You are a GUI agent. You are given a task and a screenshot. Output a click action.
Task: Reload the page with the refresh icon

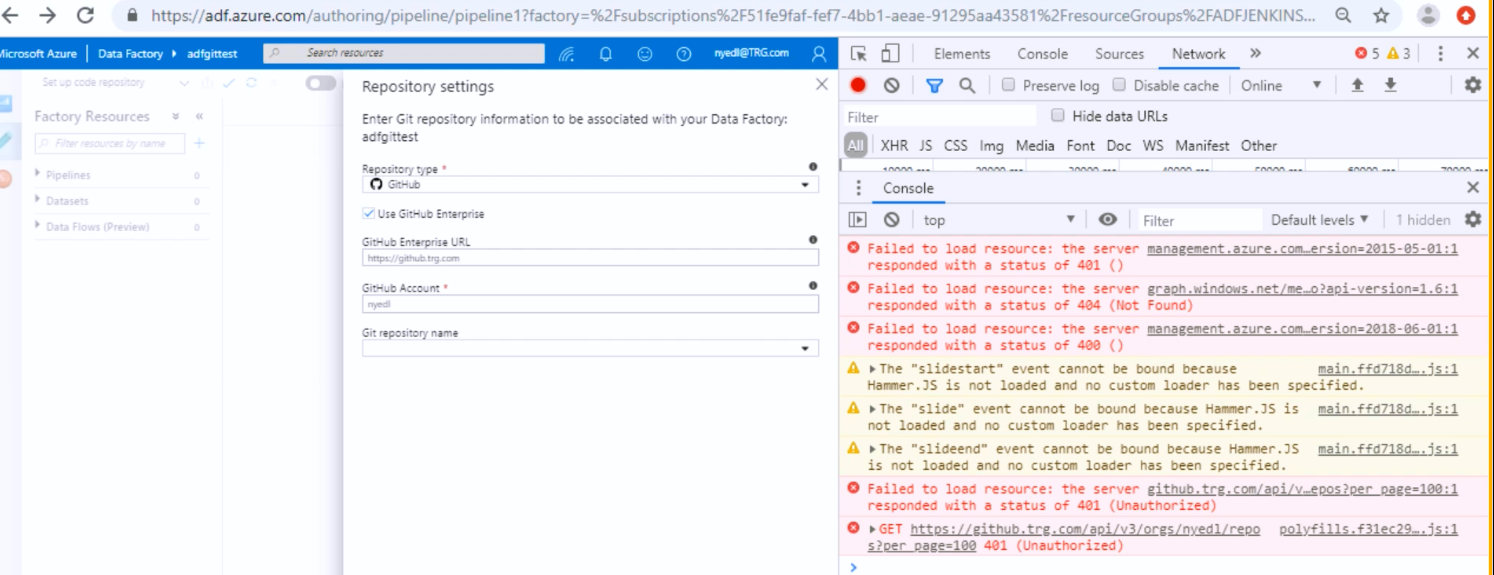coord(85,15)
